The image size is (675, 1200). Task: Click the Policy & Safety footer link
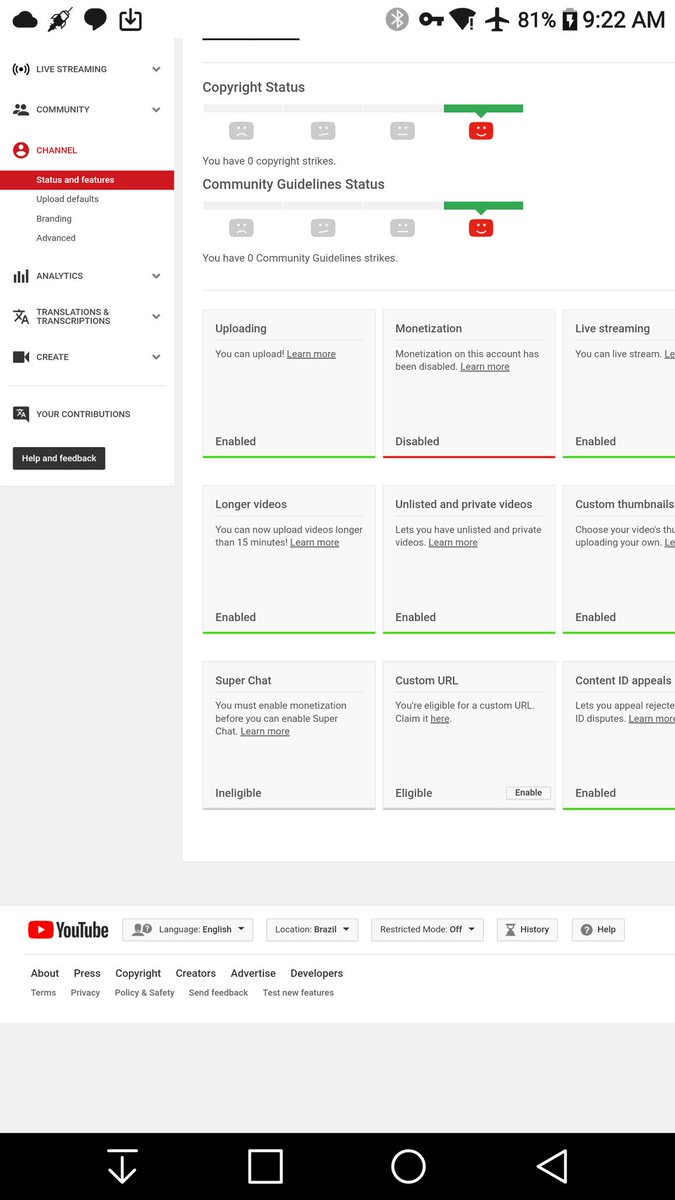(x=145, y=993)
